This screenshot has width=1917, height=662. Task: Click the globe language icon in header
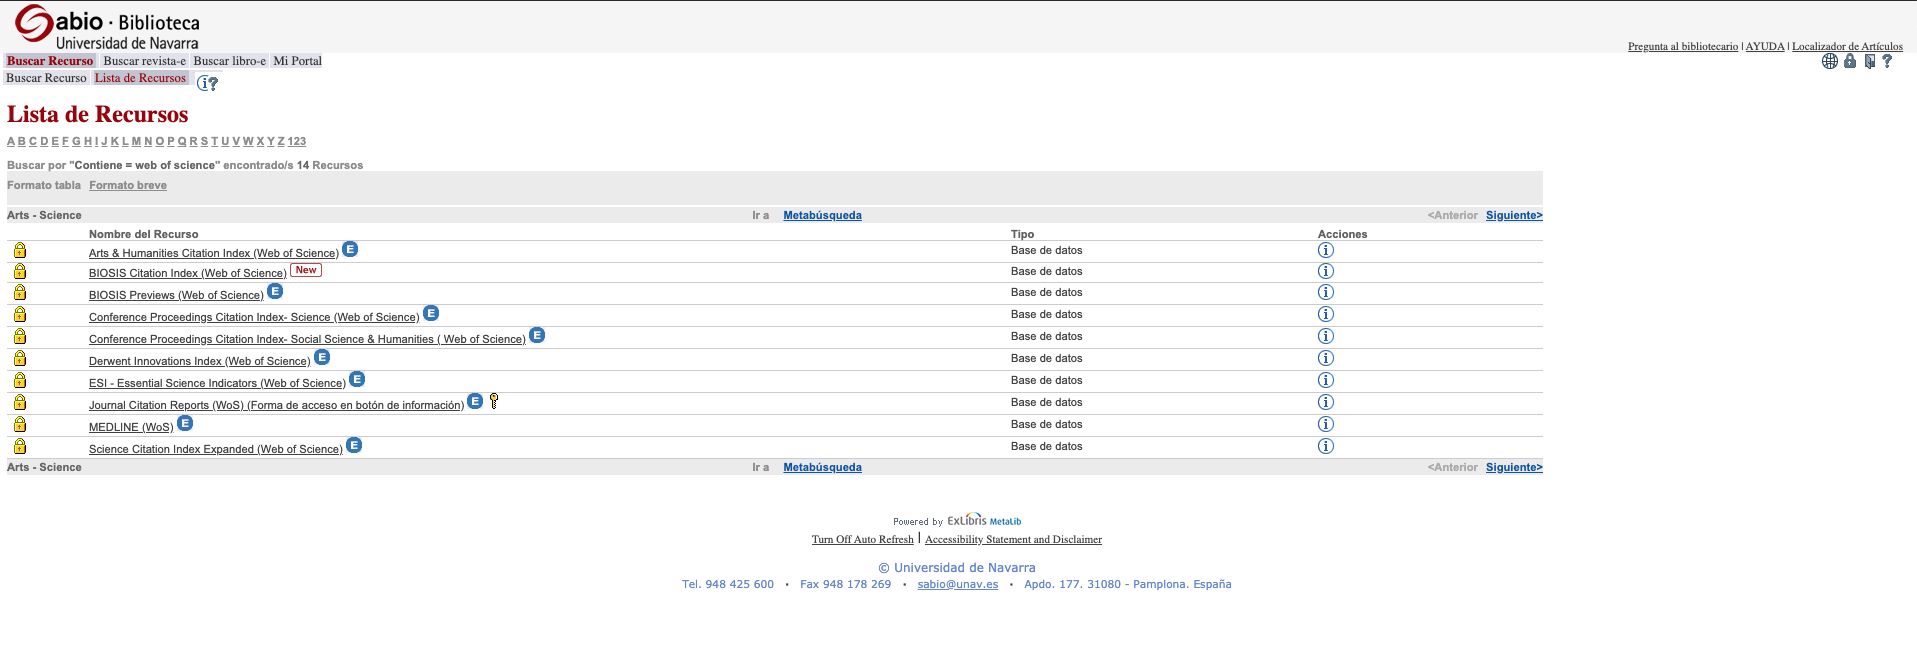(1829, 61)
